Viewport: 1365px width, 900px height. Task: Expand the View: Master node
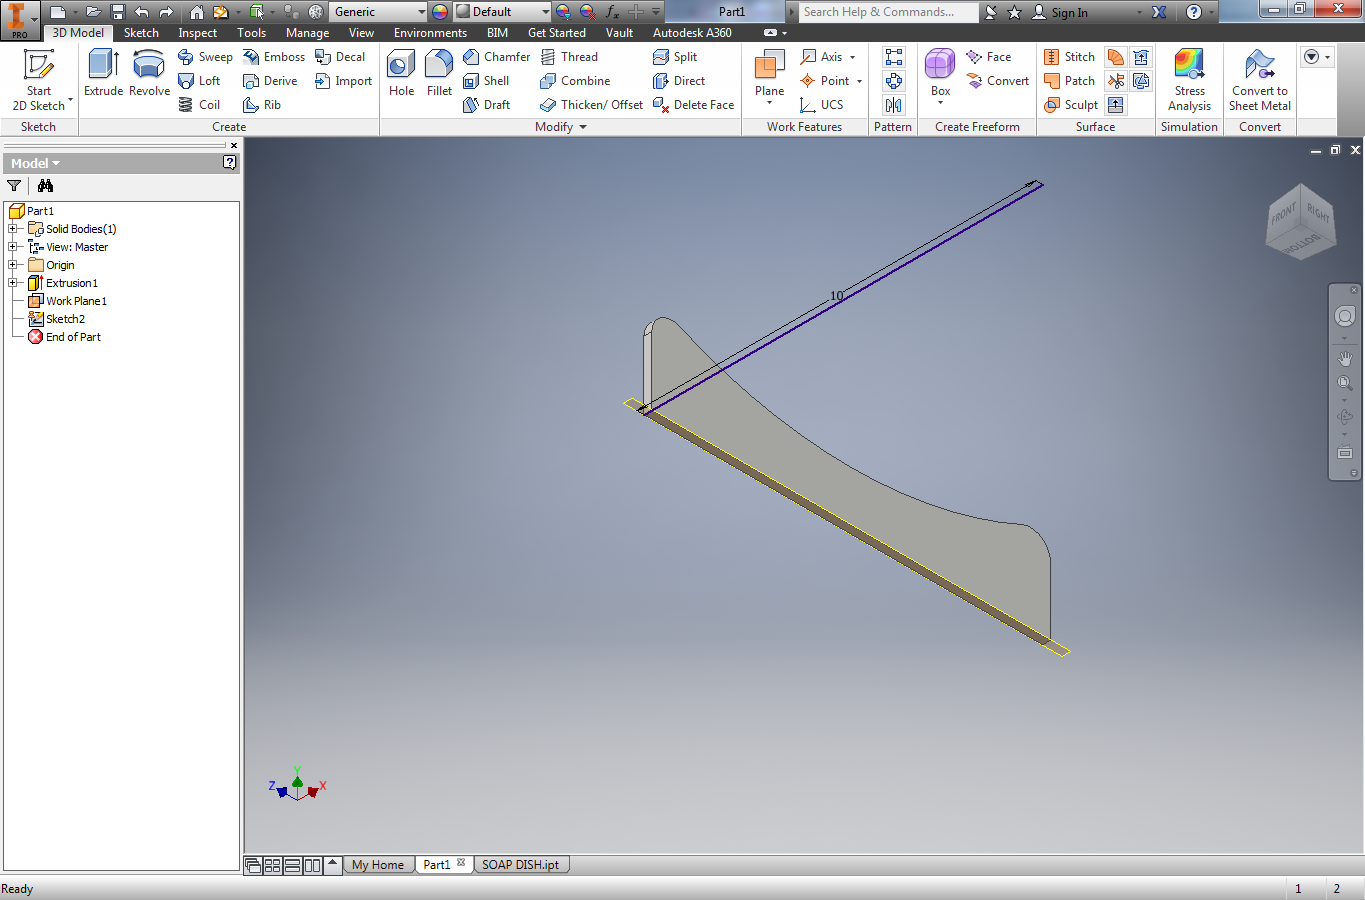click(12, 247)
